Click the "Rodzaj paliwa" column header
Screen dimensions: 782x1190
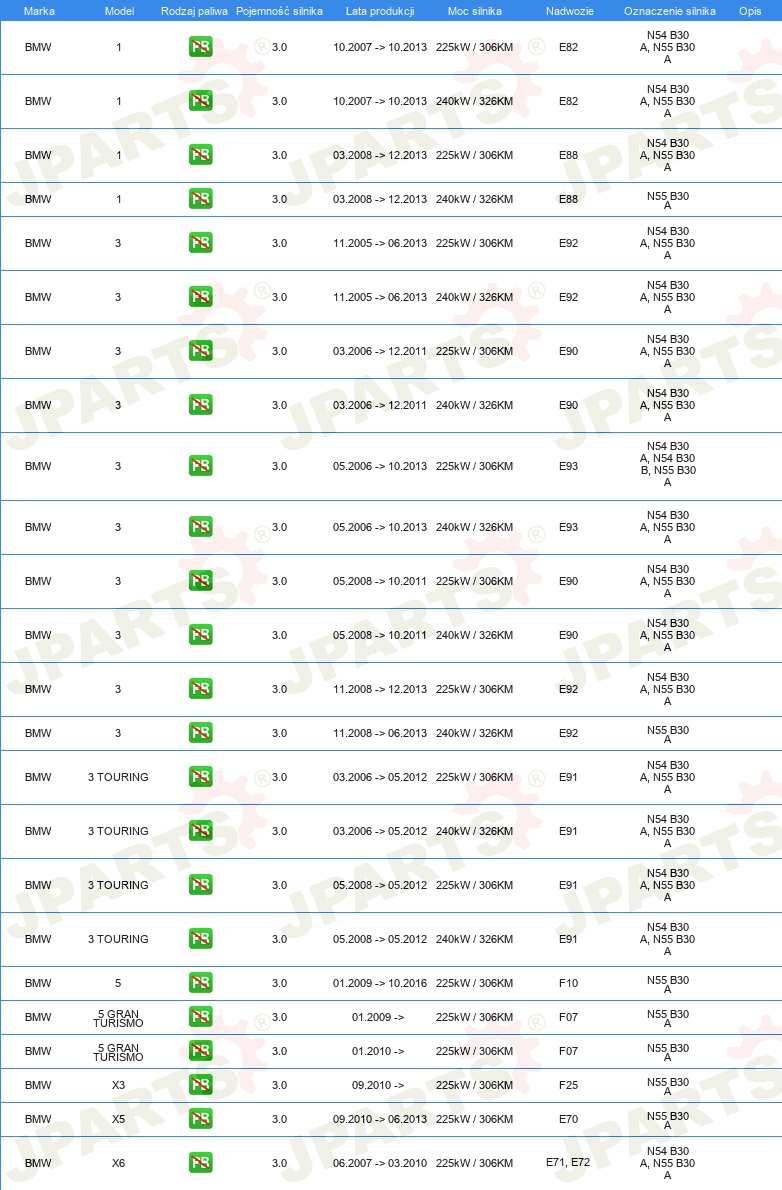[194, 11]
